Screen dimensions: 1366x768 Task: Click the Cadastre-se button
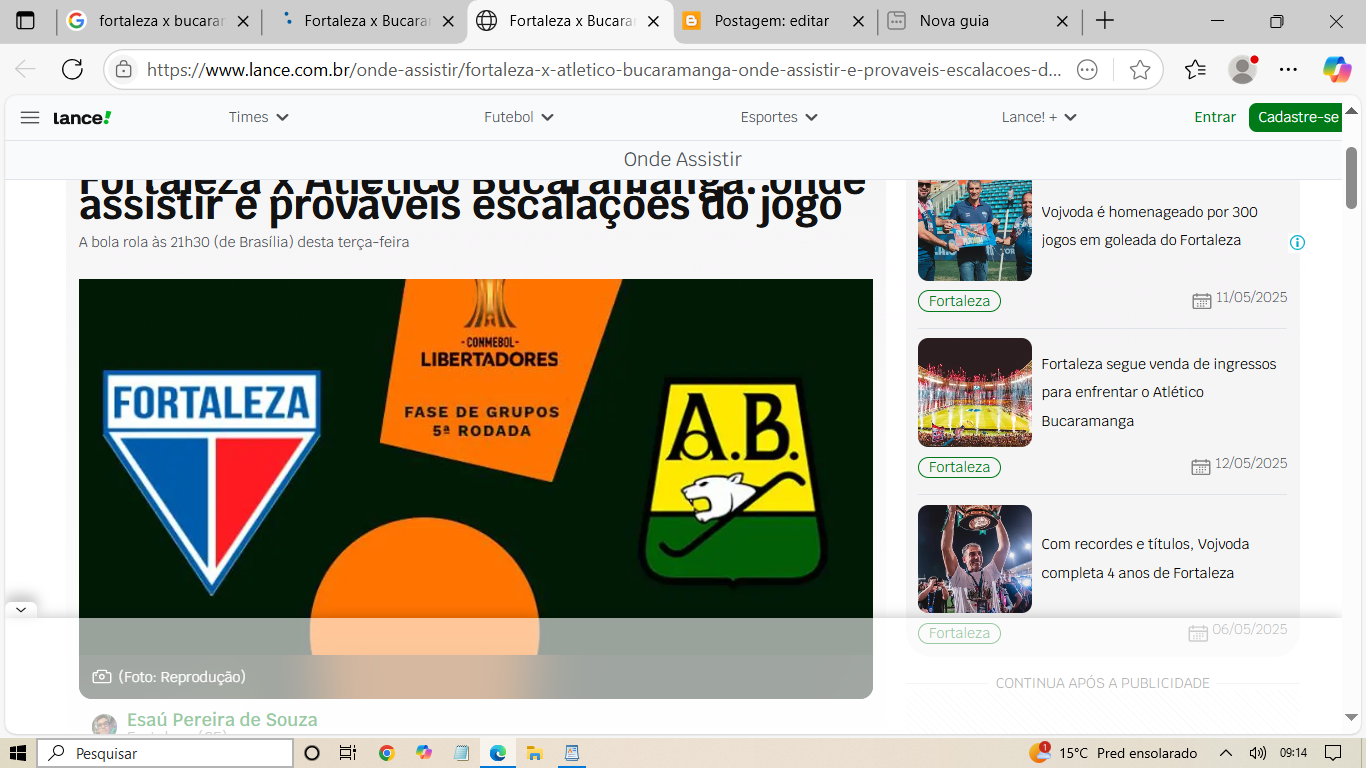1298,117
